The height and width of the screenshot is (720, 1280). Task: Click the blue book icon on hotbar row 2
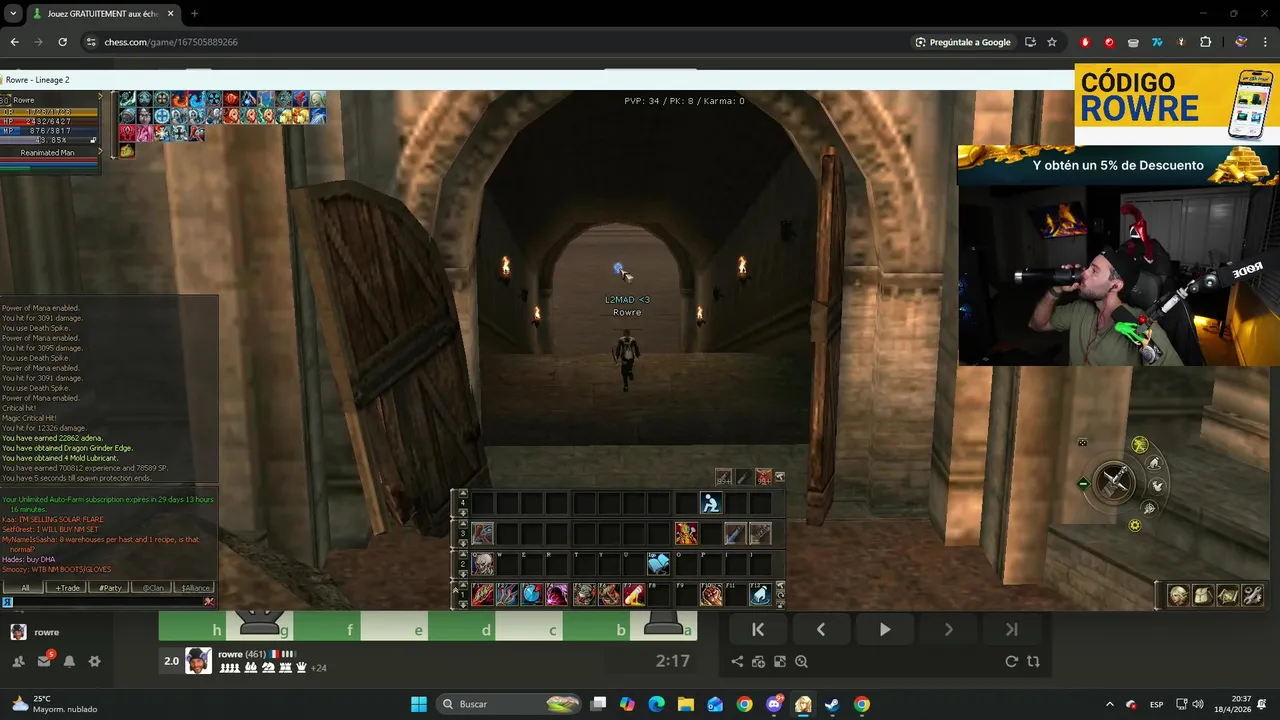pyautogui.click(x=659, y=565)
